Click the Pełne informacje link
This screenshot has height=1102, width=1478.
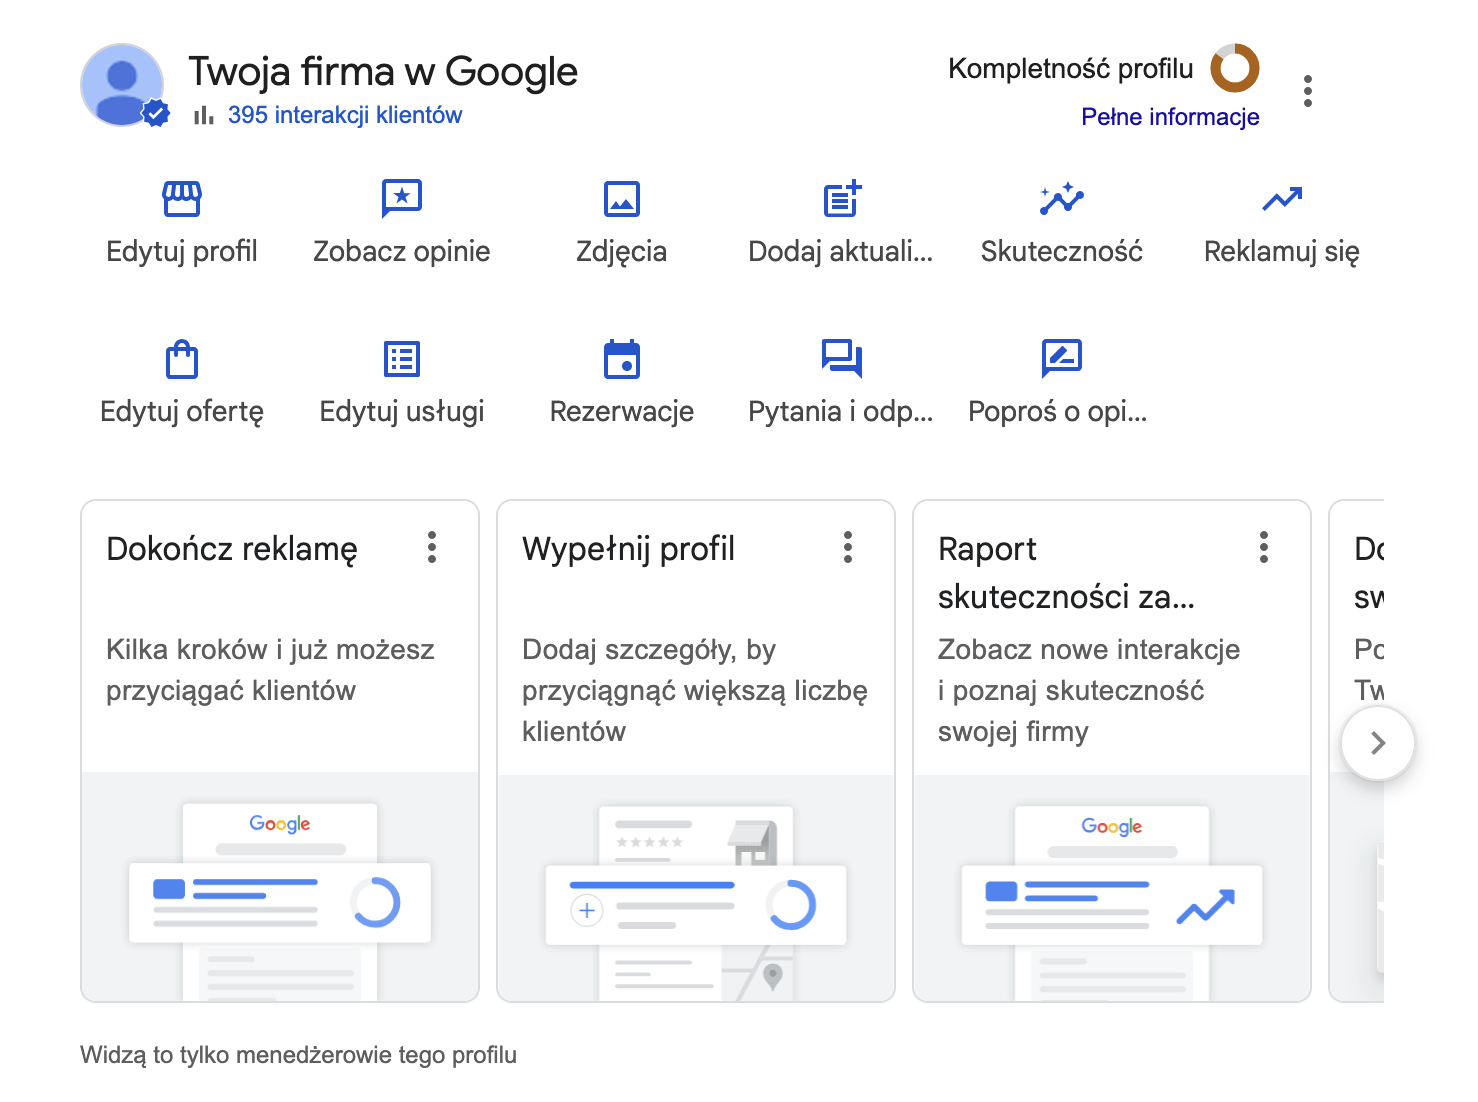point(1170,116)
